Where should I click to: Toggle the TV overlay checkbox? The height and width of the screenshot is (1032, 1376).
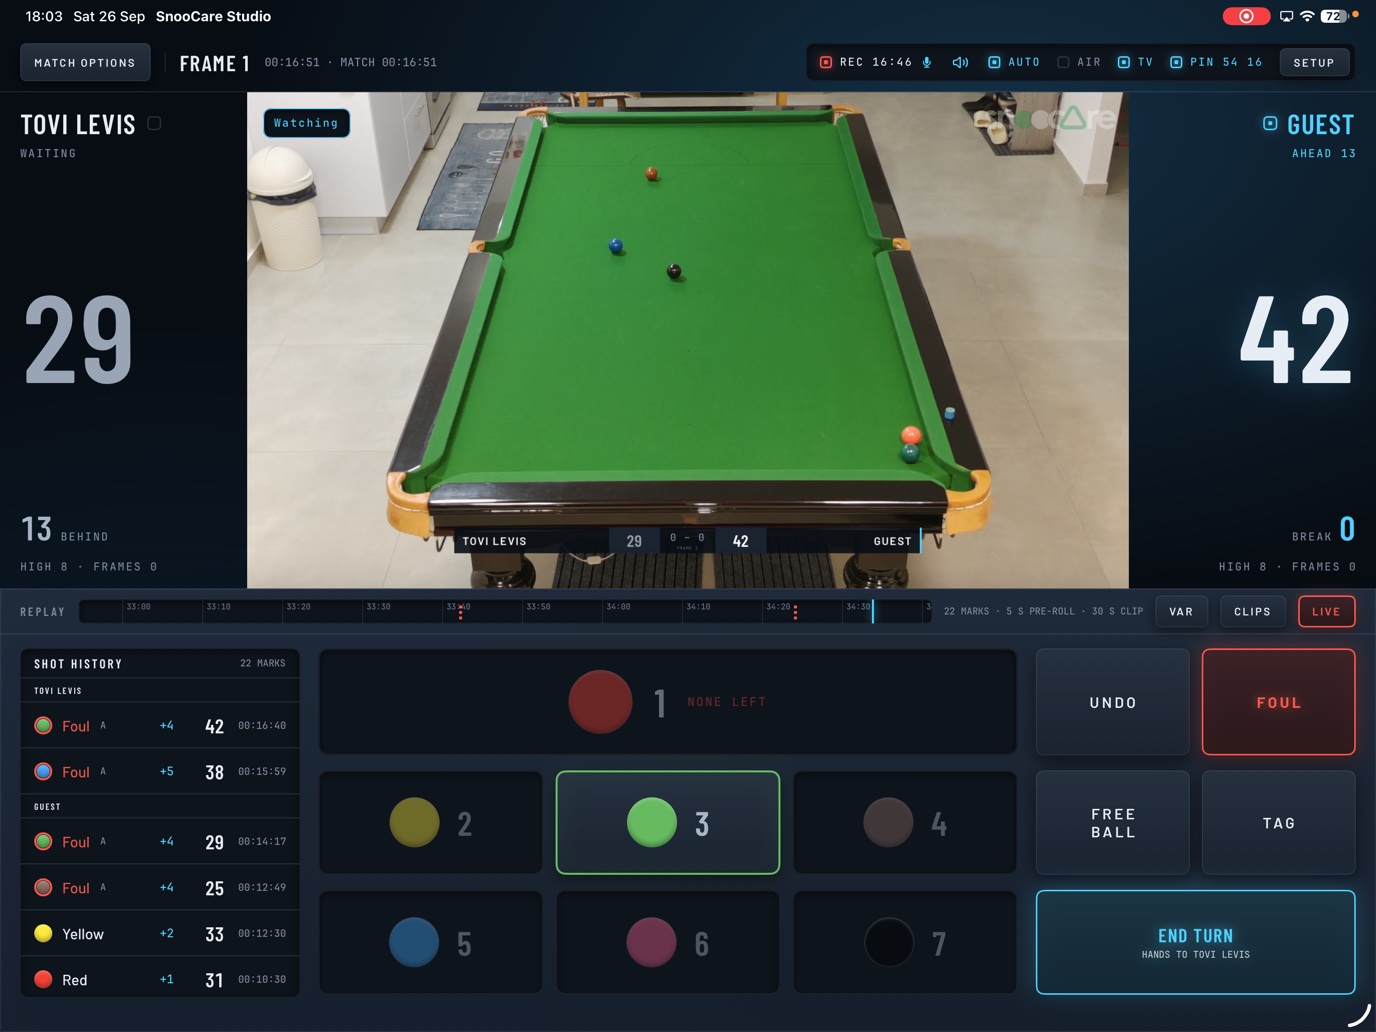[x=1123, y=62]
